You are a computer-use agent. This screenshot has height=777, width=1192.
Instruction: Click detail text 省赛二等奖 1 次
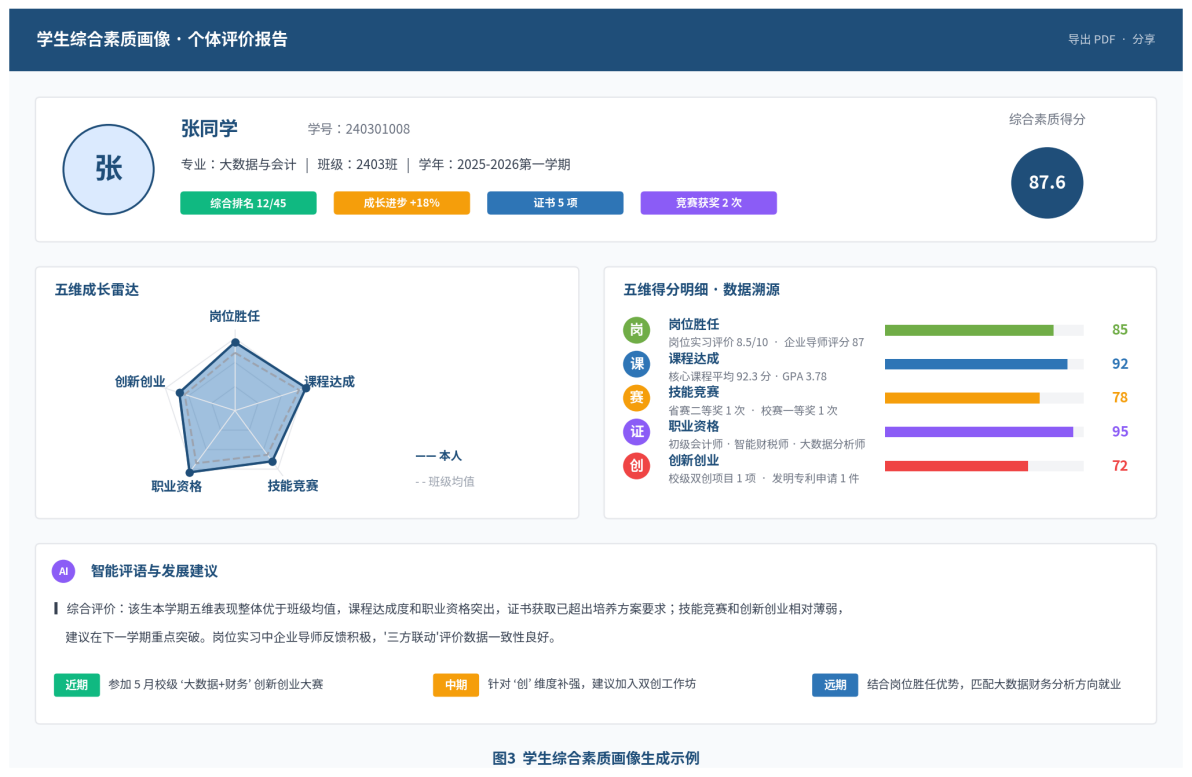pyautogui.click(x=707, y=411)
